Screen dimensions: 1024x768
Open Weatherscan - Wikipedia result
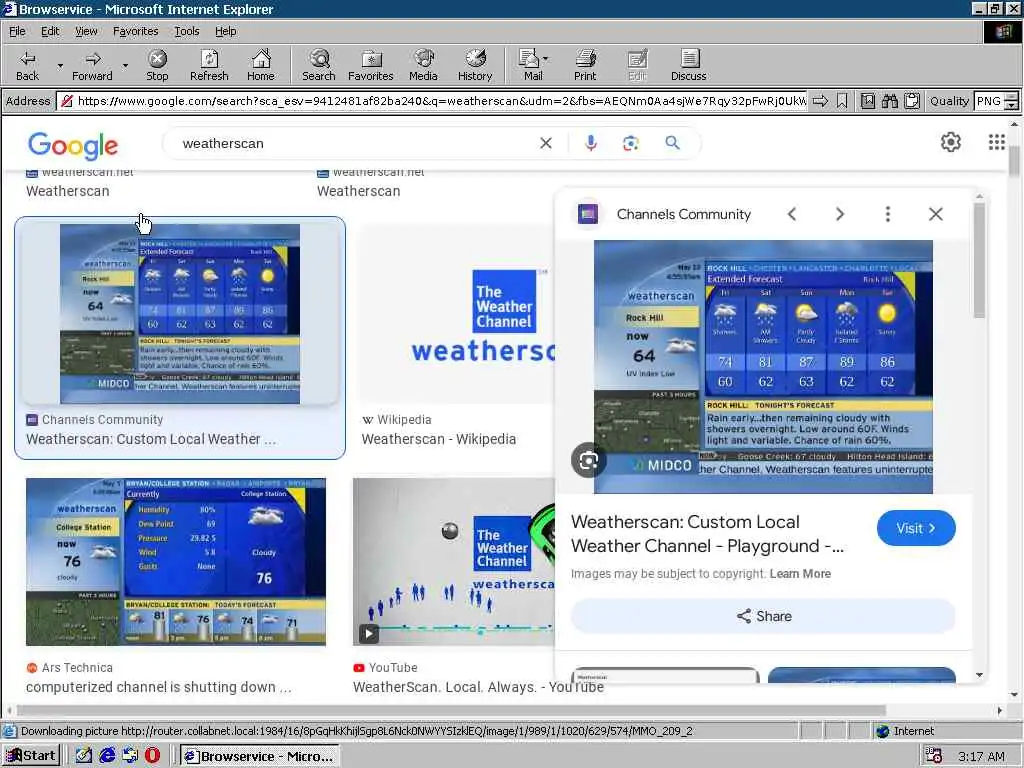(x=438, y=439)
